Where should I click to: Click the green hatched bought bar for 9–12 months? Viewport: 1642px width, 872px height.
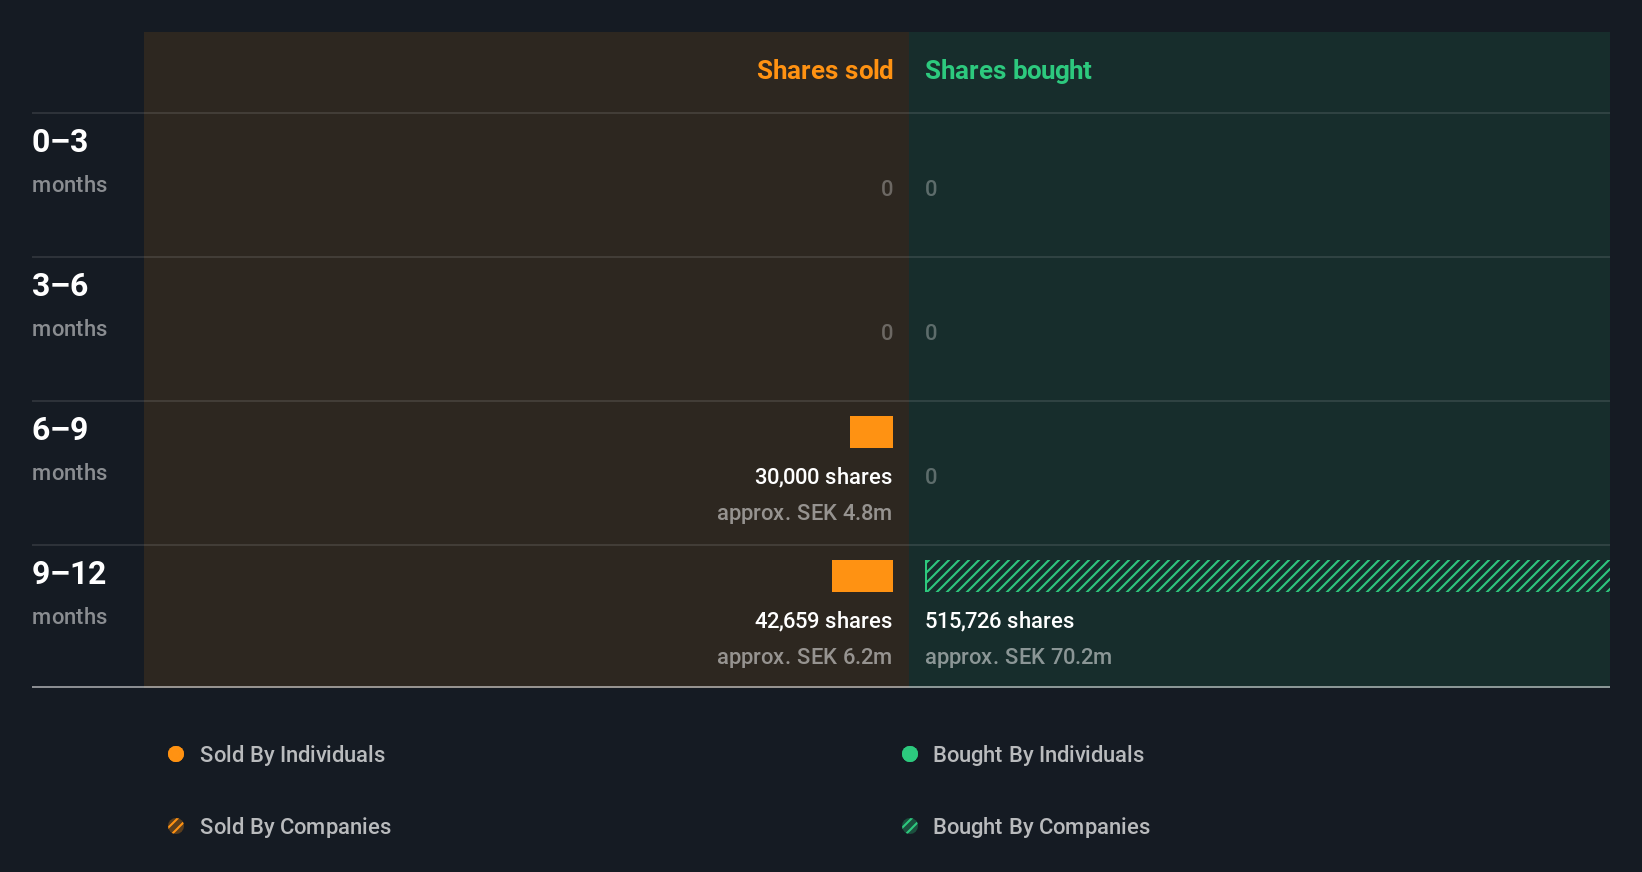[1267, 576]
